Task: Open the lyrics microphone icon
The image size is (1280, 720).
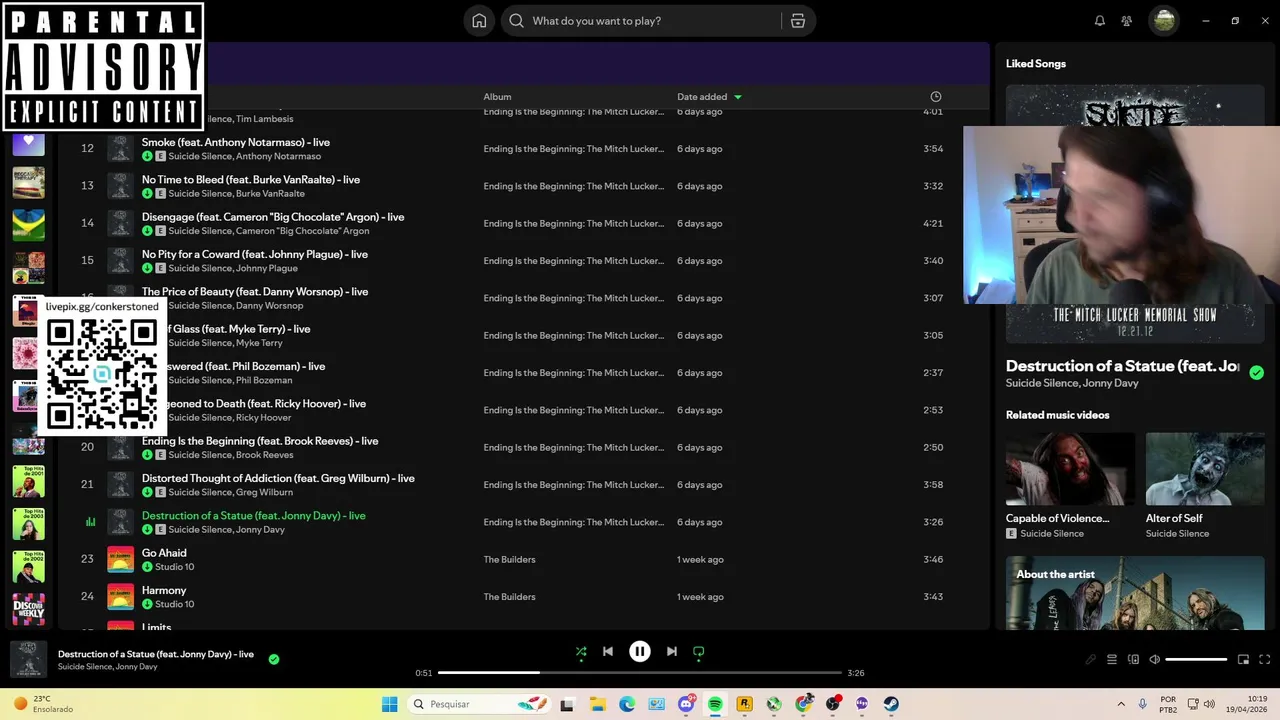Action: click(1091, 660)
